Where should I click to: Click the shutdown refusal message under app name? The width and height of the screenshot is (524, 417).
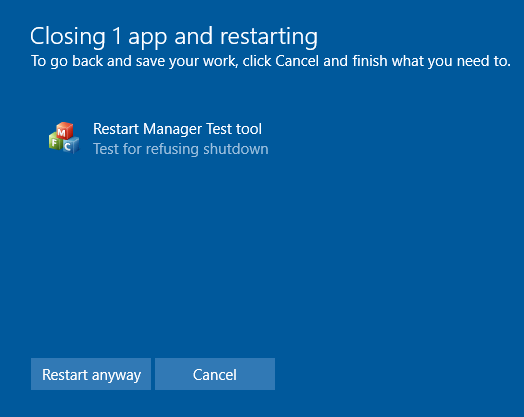click(x=180, y=149)
